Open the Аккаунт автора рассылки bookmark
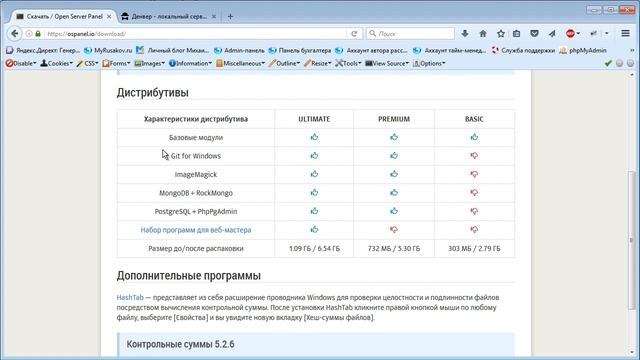 pyautogui.click(x=371, y=50)
